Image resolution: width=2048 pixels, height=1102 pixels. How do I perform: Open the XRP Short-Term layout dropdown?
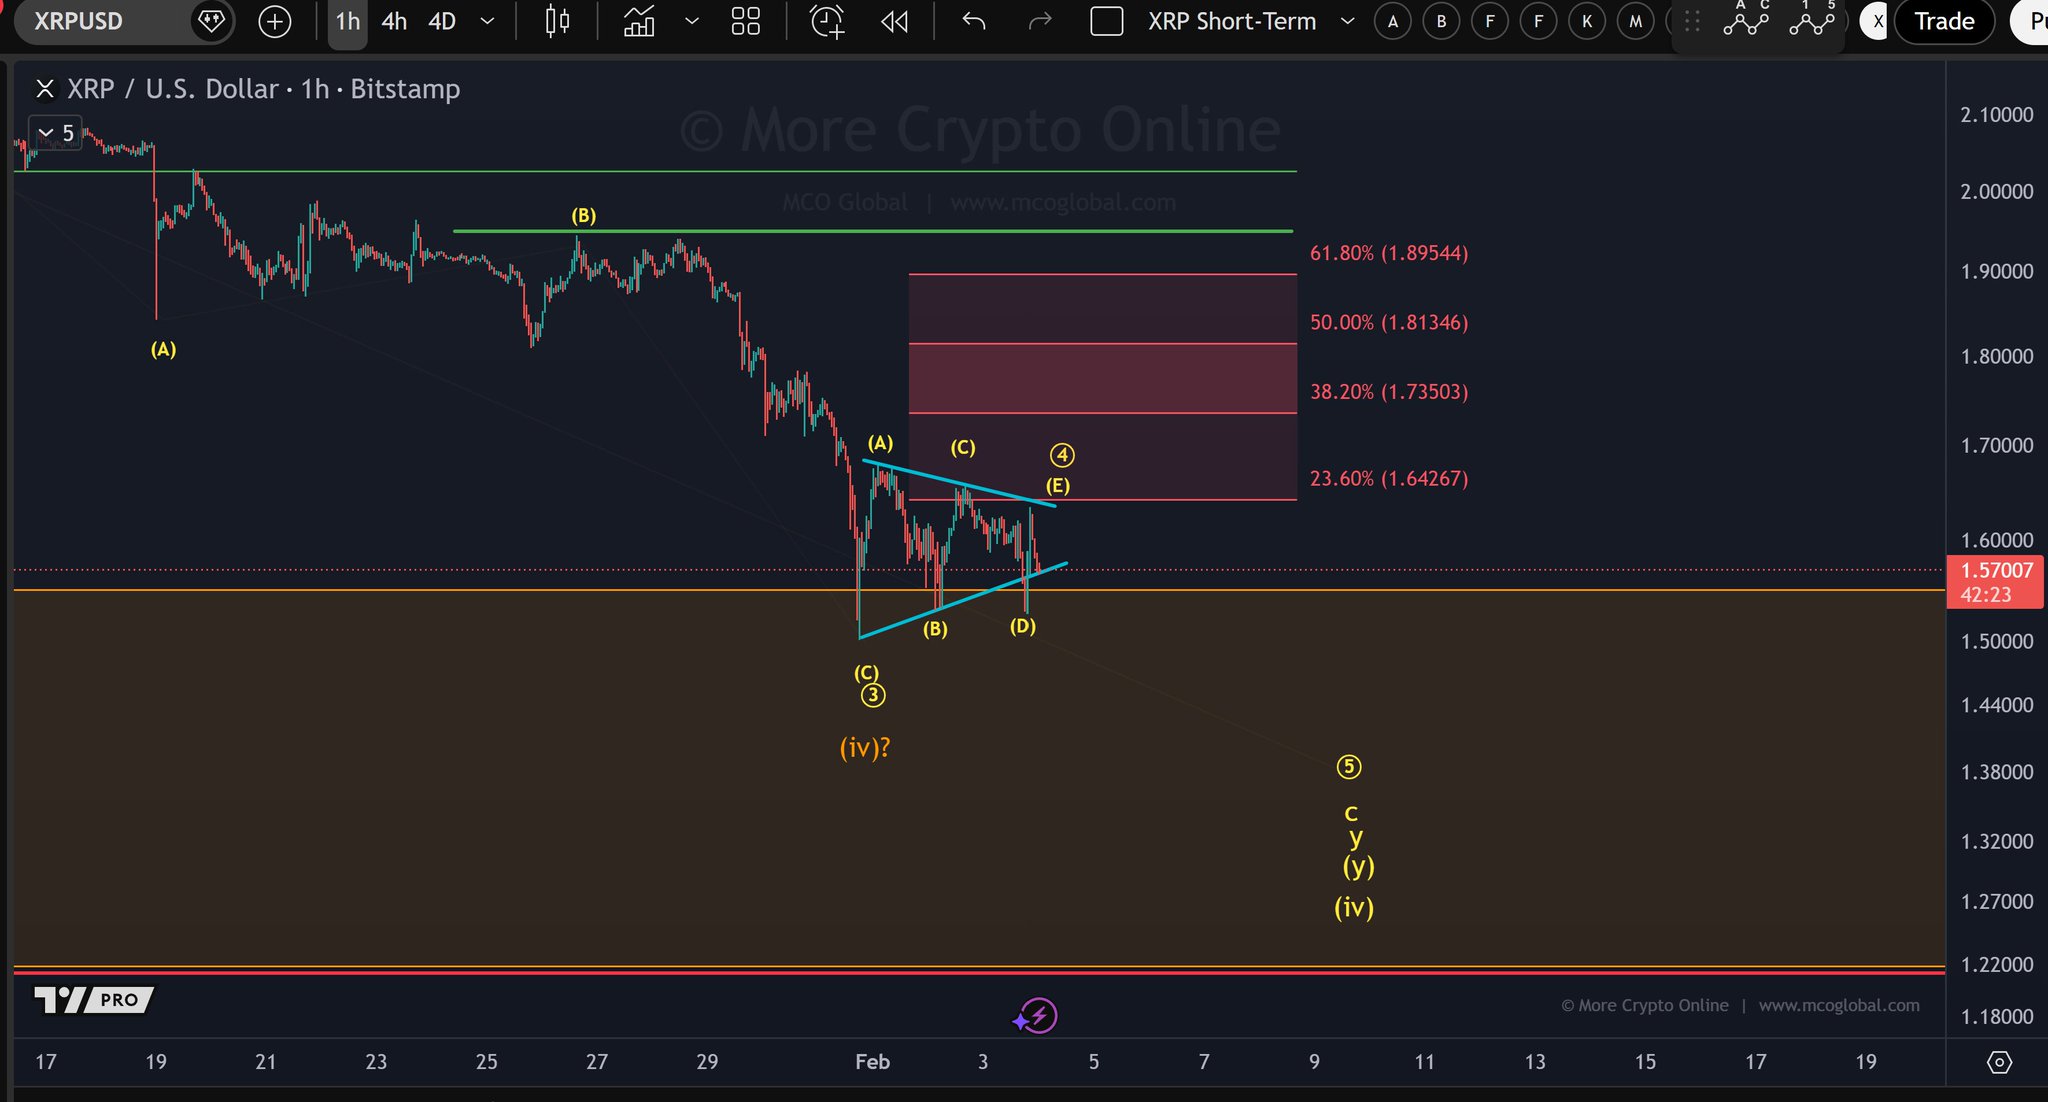click(1347, 22)
